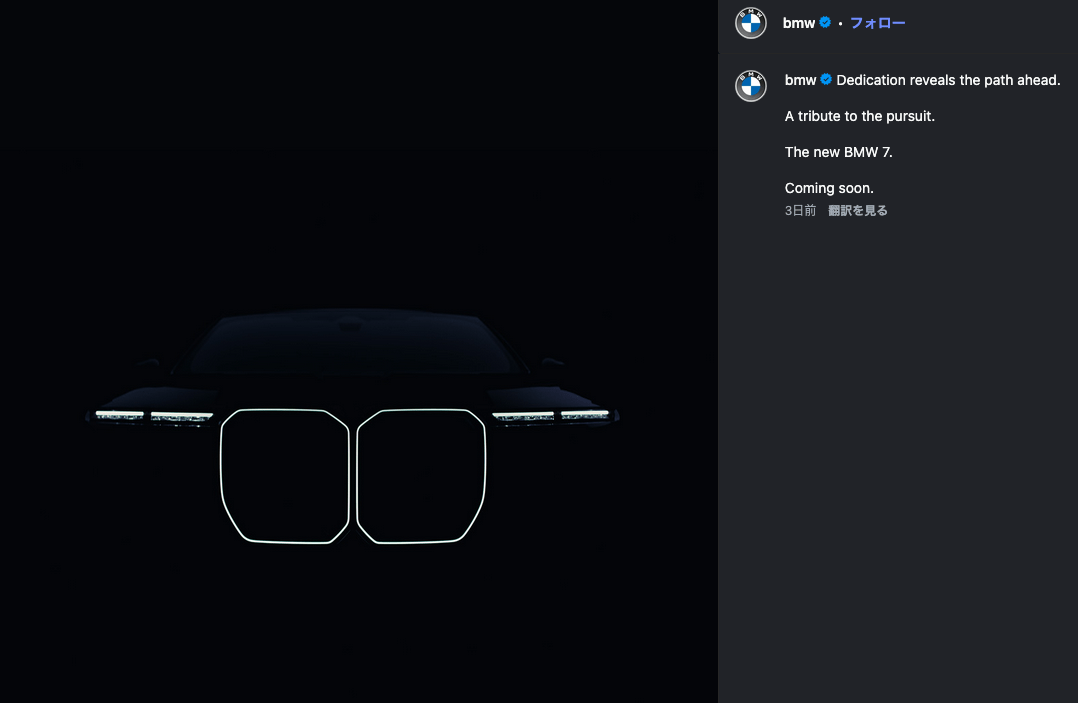The image size is (1078, 703).
Task: Click the right illuminated kidney grille outline
Action: (421, 476)
